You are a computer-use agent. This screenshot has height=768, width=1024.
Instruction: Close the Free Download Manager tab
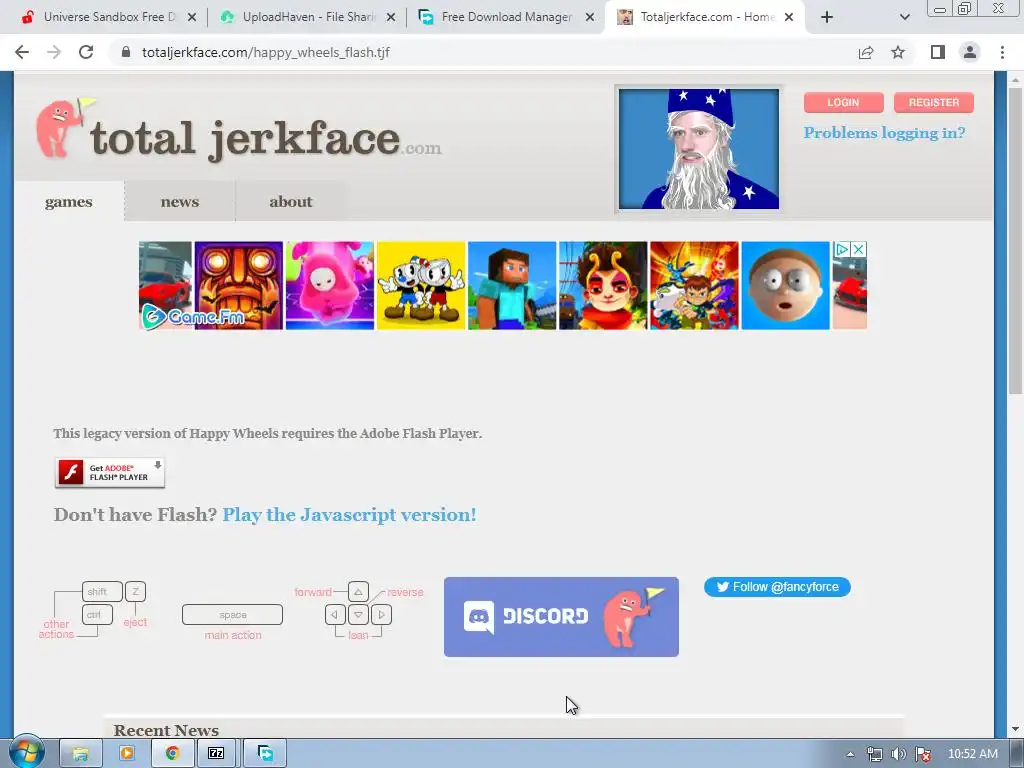click(x=590, y=18)
